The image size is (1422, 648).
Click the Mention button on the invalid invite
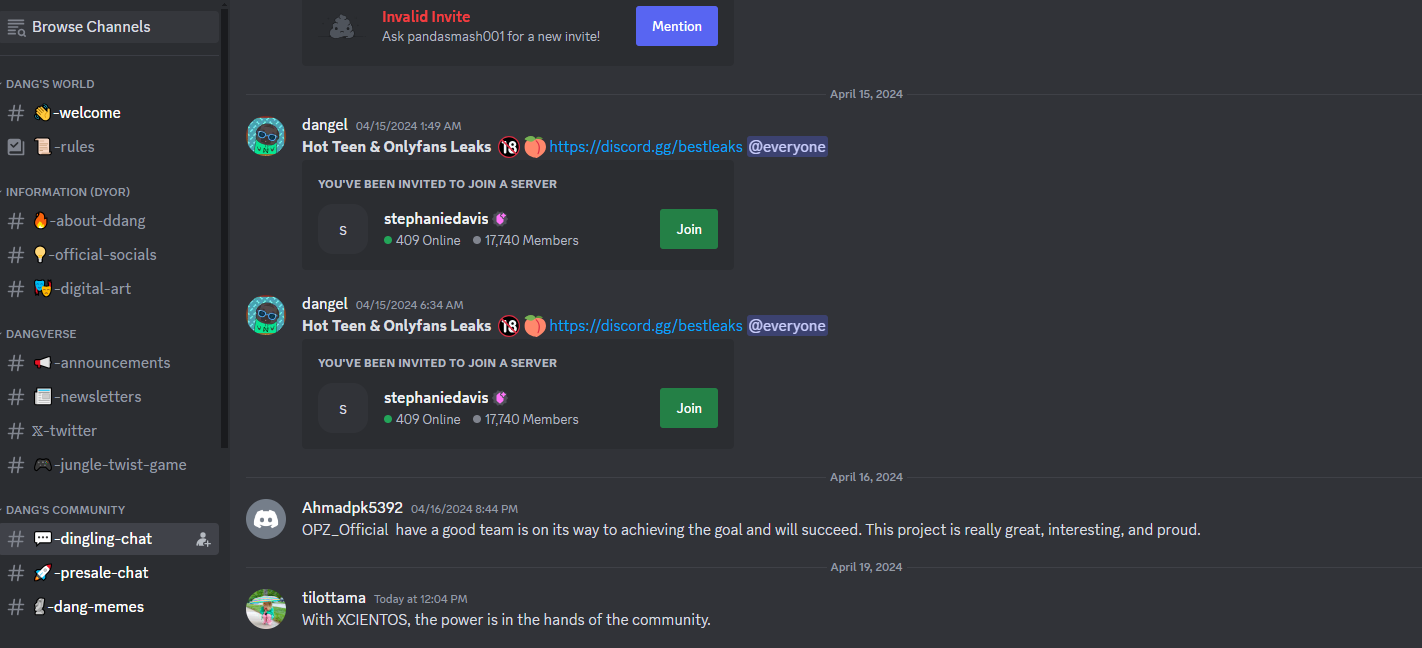[677, 26]
